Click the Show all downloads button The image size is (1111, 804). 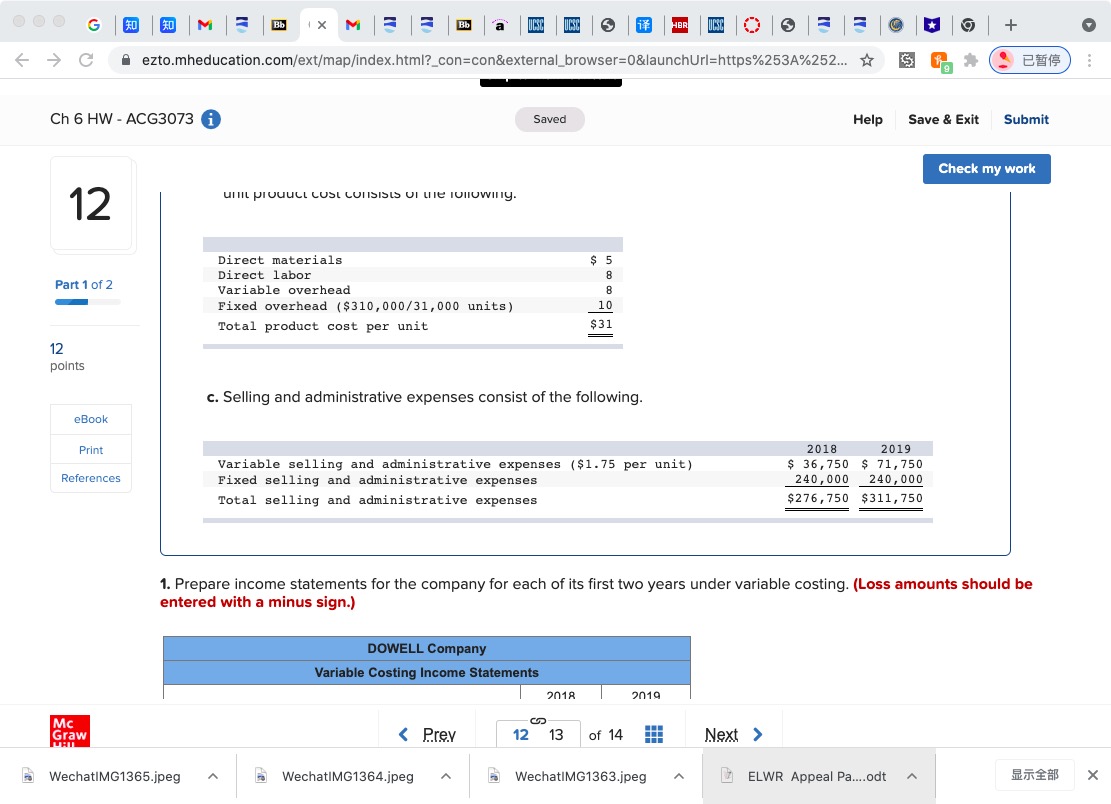coord(1034,775)
